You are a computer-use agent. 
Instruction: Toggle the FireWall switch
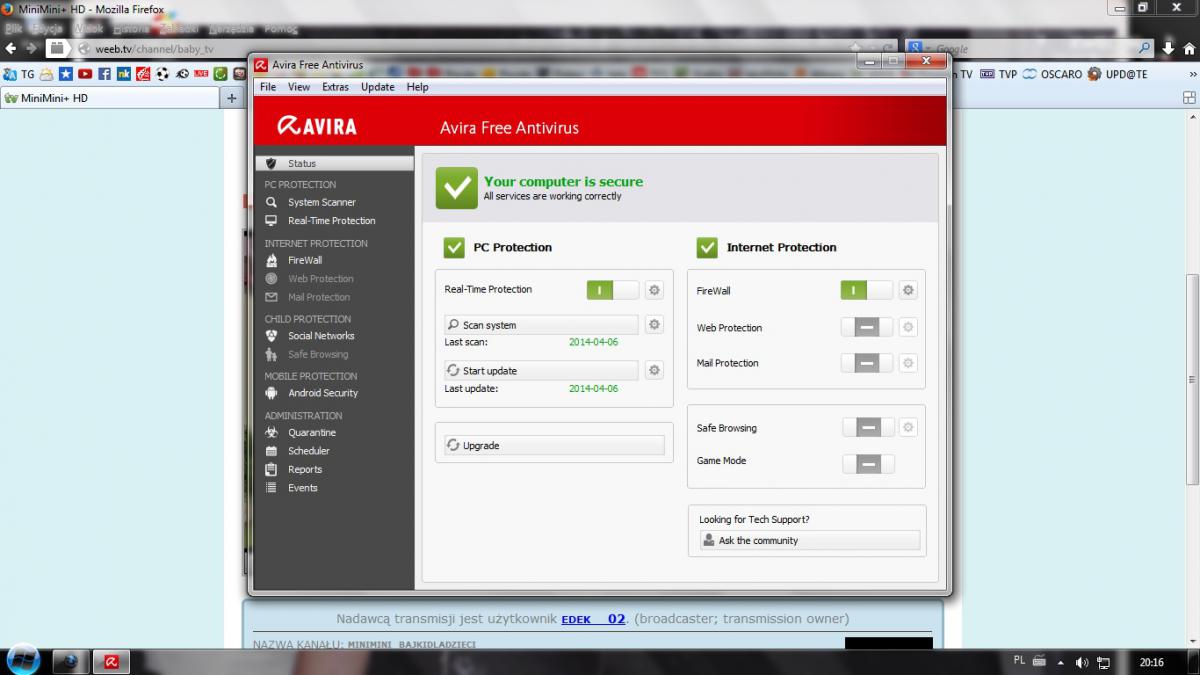click(867, 290)
